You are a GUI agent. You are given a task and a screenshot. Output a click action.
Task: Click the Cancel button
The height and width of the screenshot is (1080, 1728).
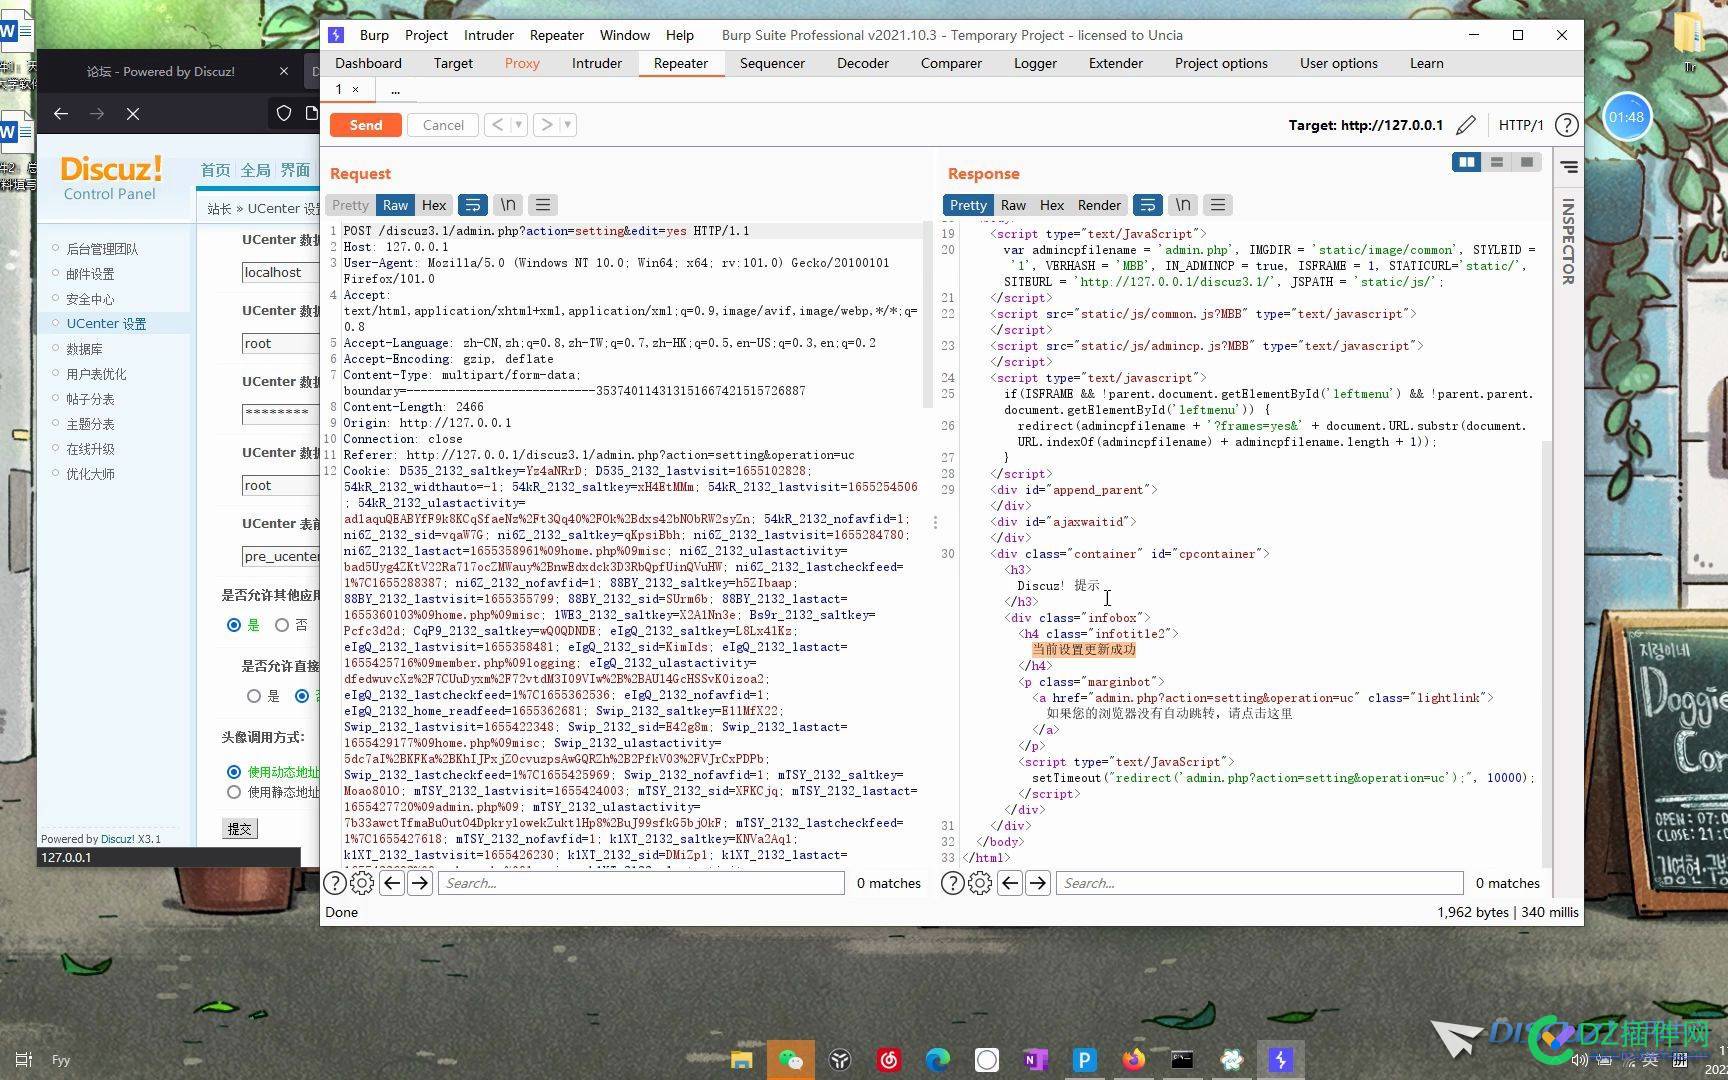tap(443, 125)
